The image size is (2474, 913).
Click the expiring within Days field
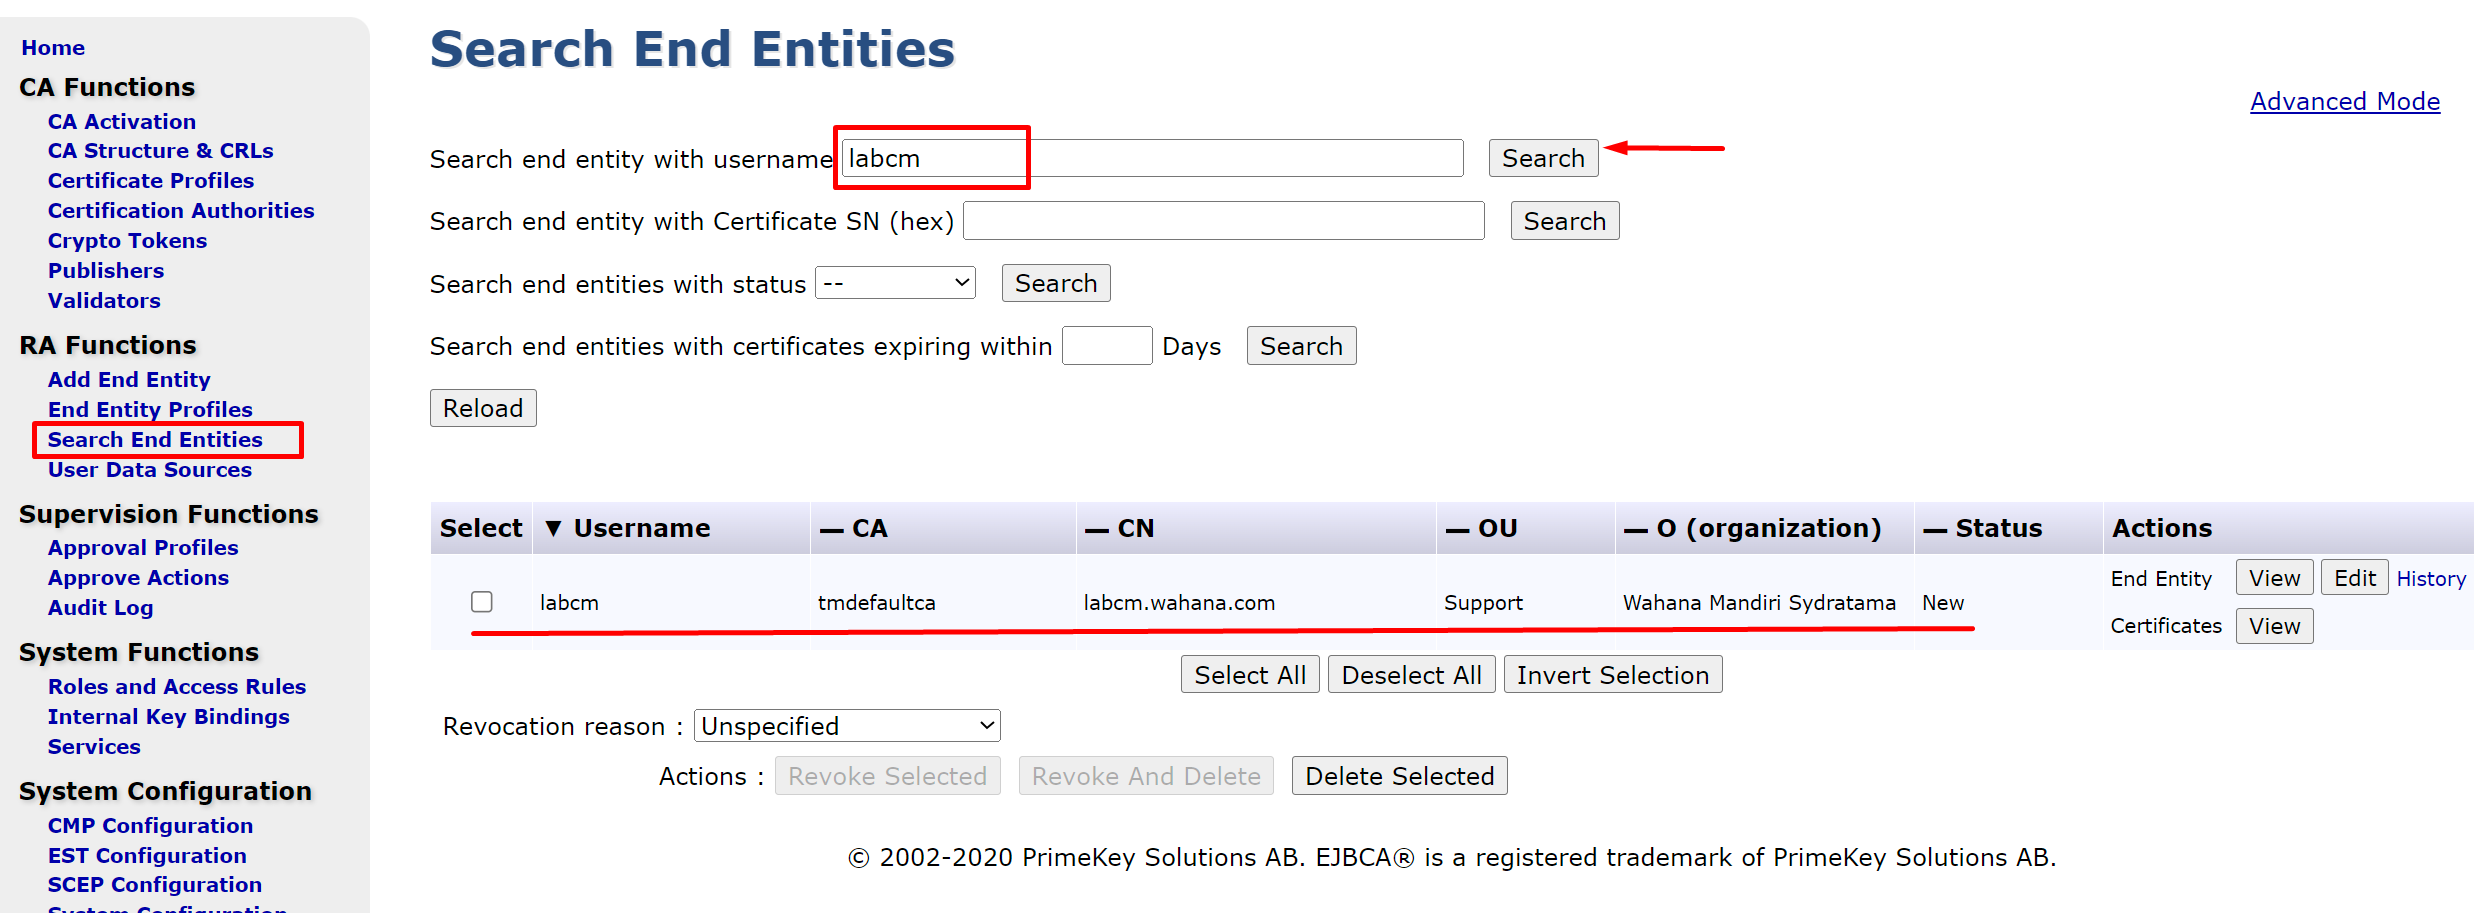click(1106, 346)
